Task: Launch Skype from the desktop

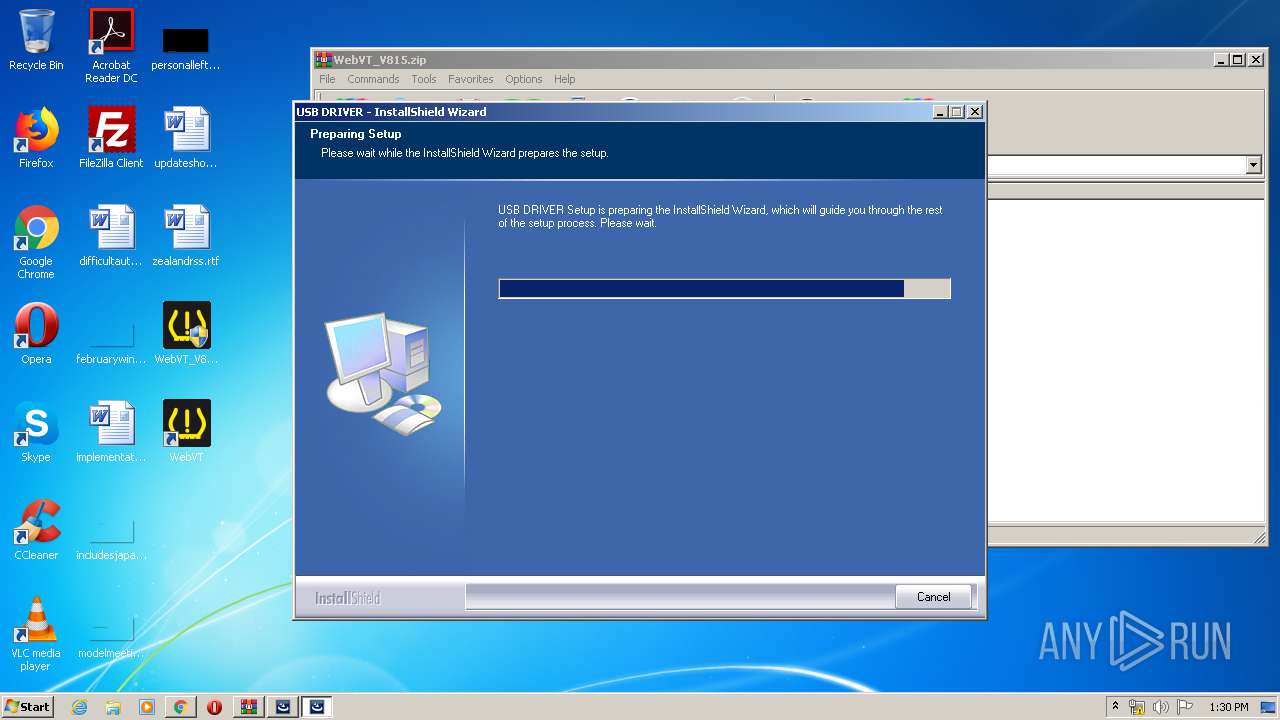Action: 36,432
